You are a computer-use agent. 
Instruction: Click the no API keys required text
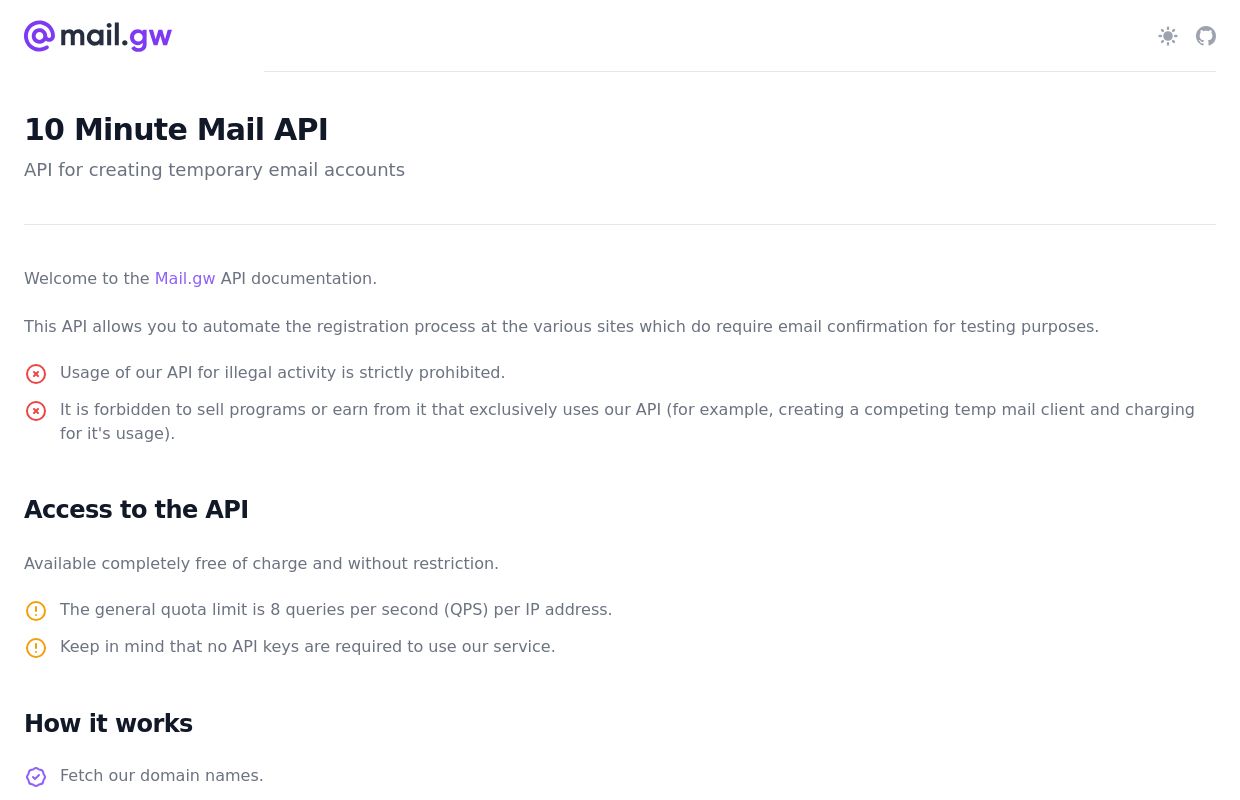click(x=308, y=647)
